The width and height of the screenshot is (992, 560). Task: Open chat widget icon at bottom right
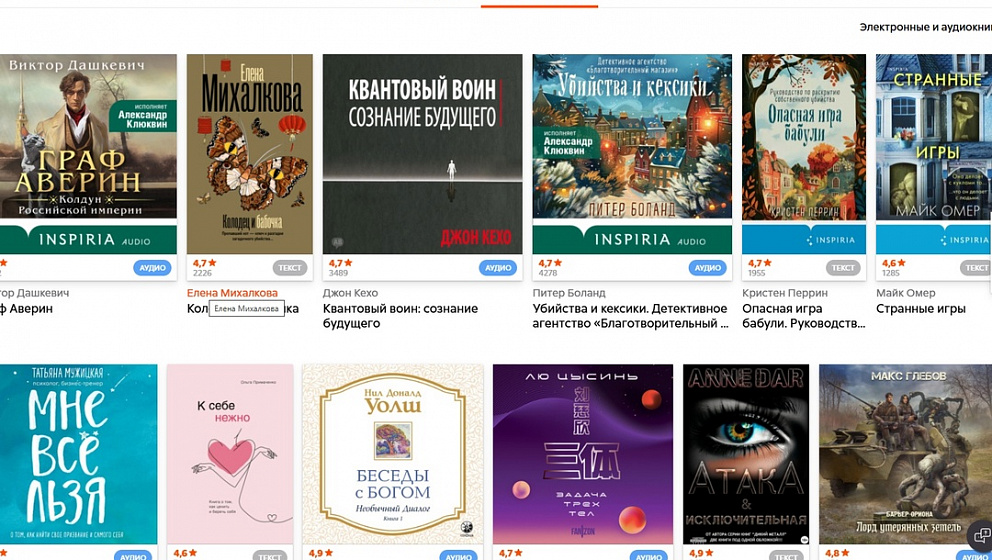(981, 537)
